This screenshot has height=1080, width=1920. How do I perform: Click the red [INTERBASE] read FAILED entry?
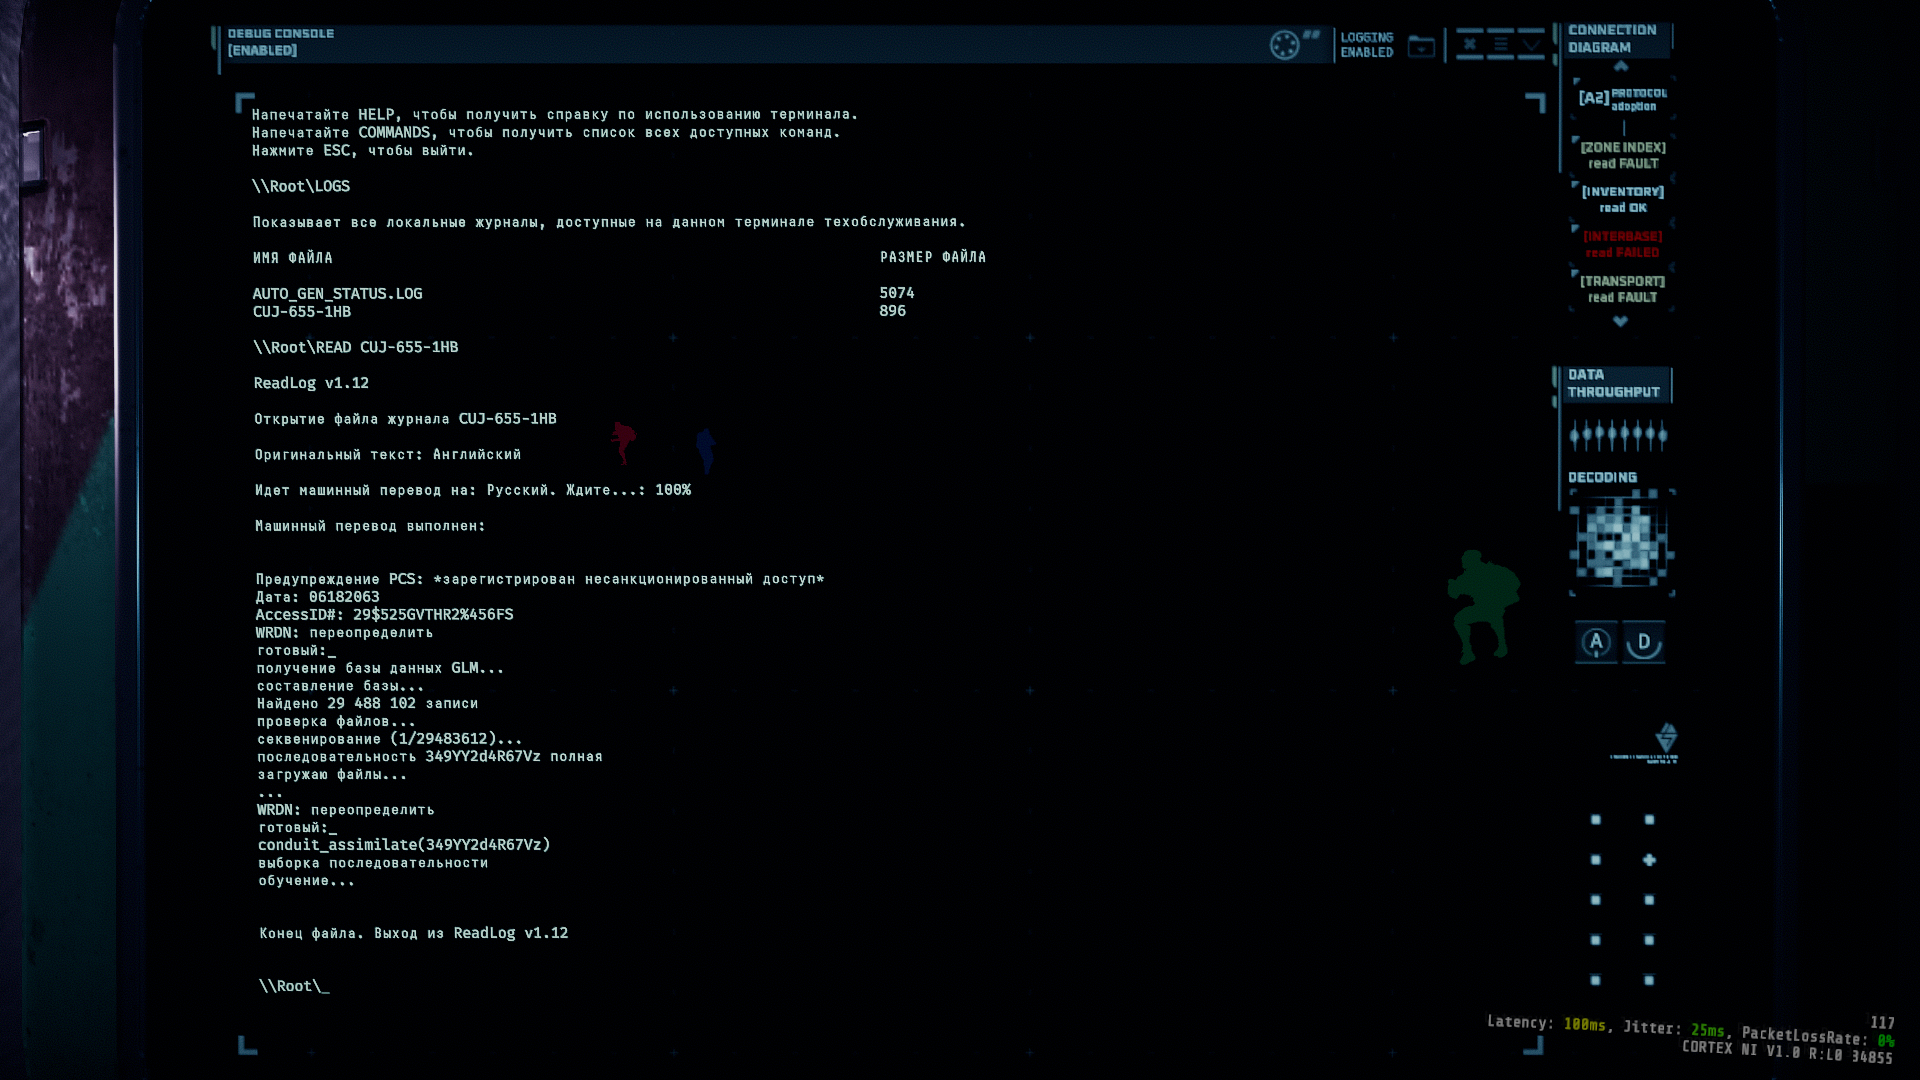click(x=1622, y=244)
